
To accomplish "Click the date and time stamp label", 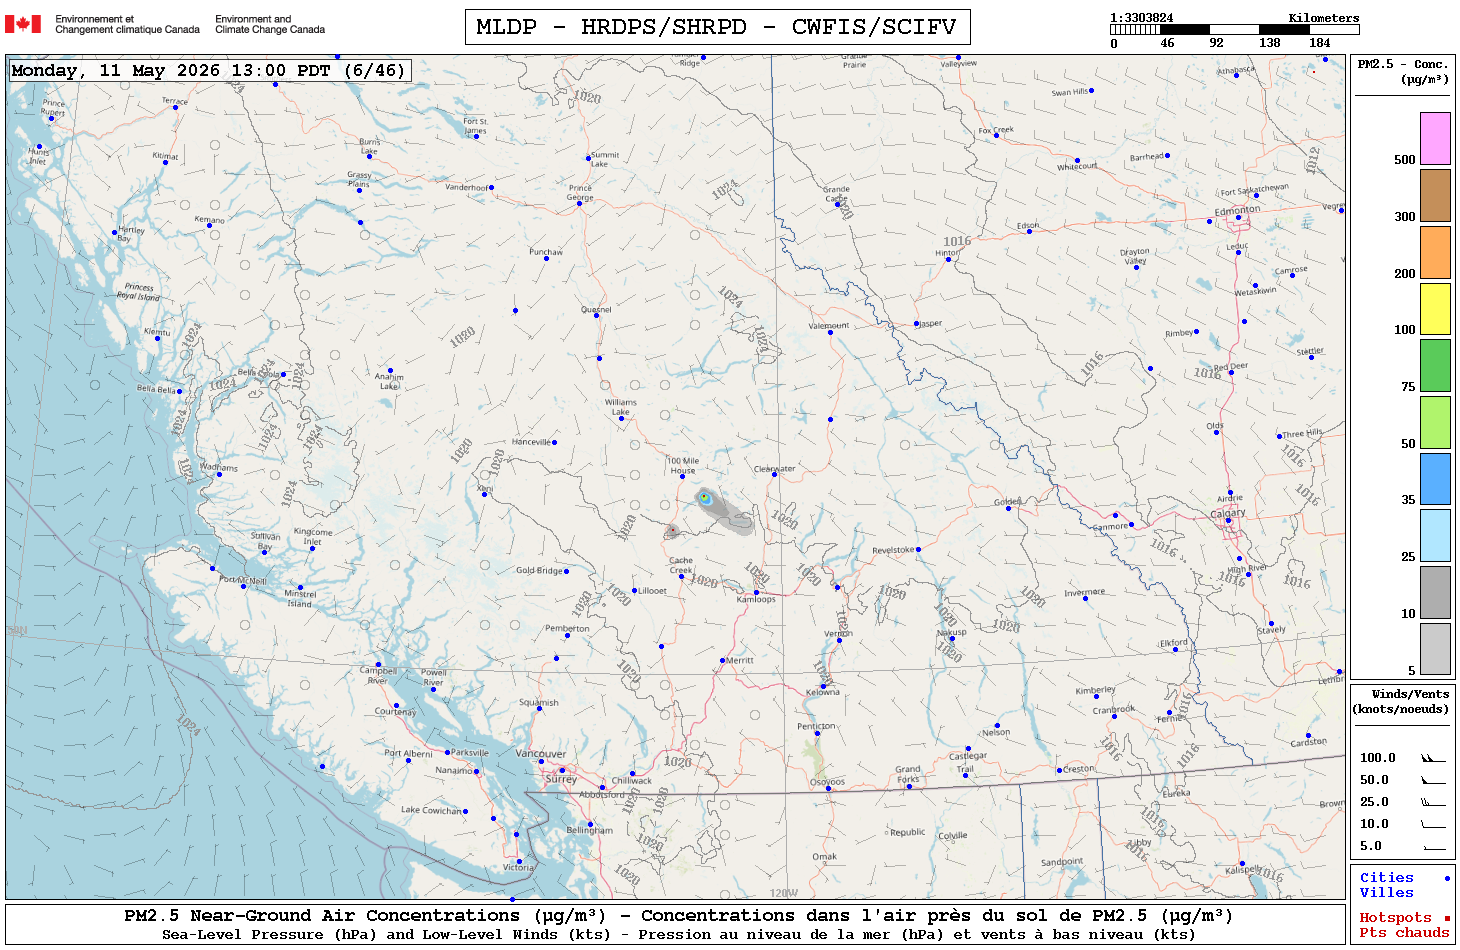I will tap(209, 70).
